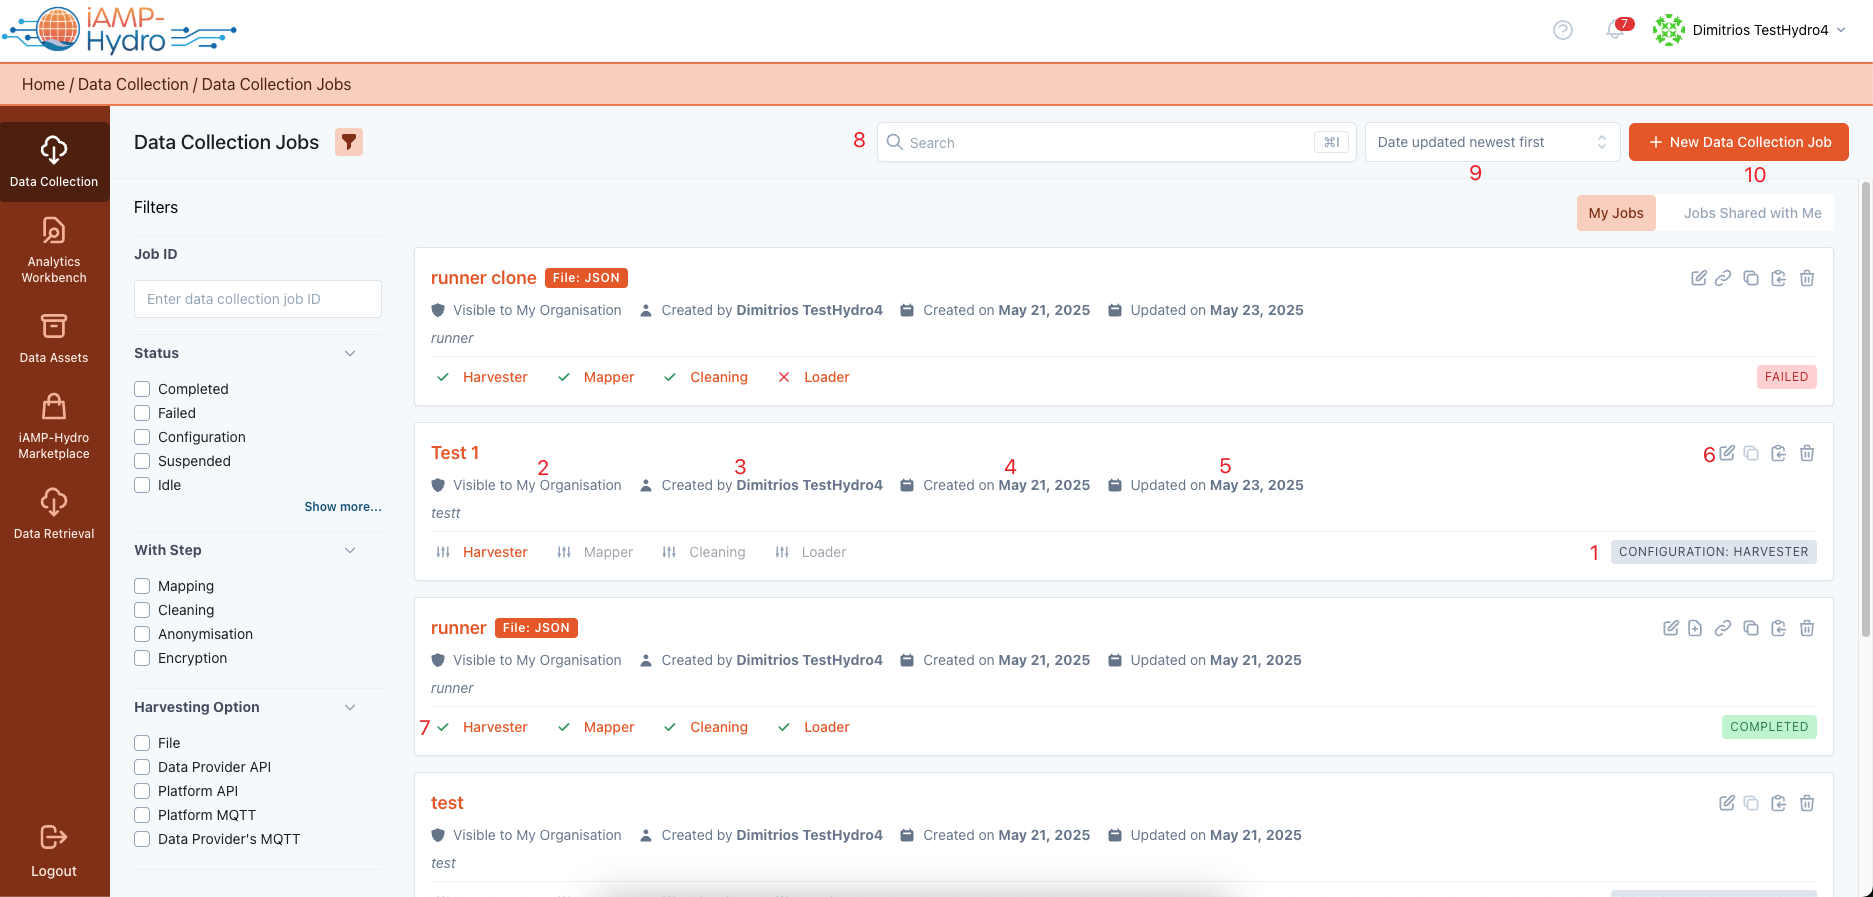Screen dimensions: 1873x897
Task: Open the notifications bell
Action: [1614, 30]
